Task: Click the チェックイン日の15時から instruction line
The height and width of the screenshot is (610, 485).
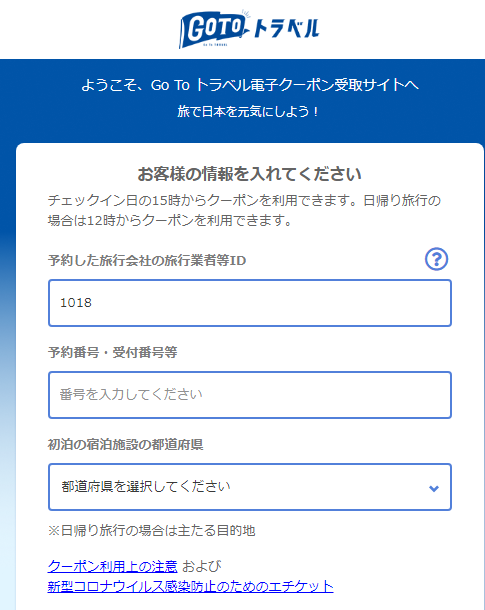Action: 244,201
